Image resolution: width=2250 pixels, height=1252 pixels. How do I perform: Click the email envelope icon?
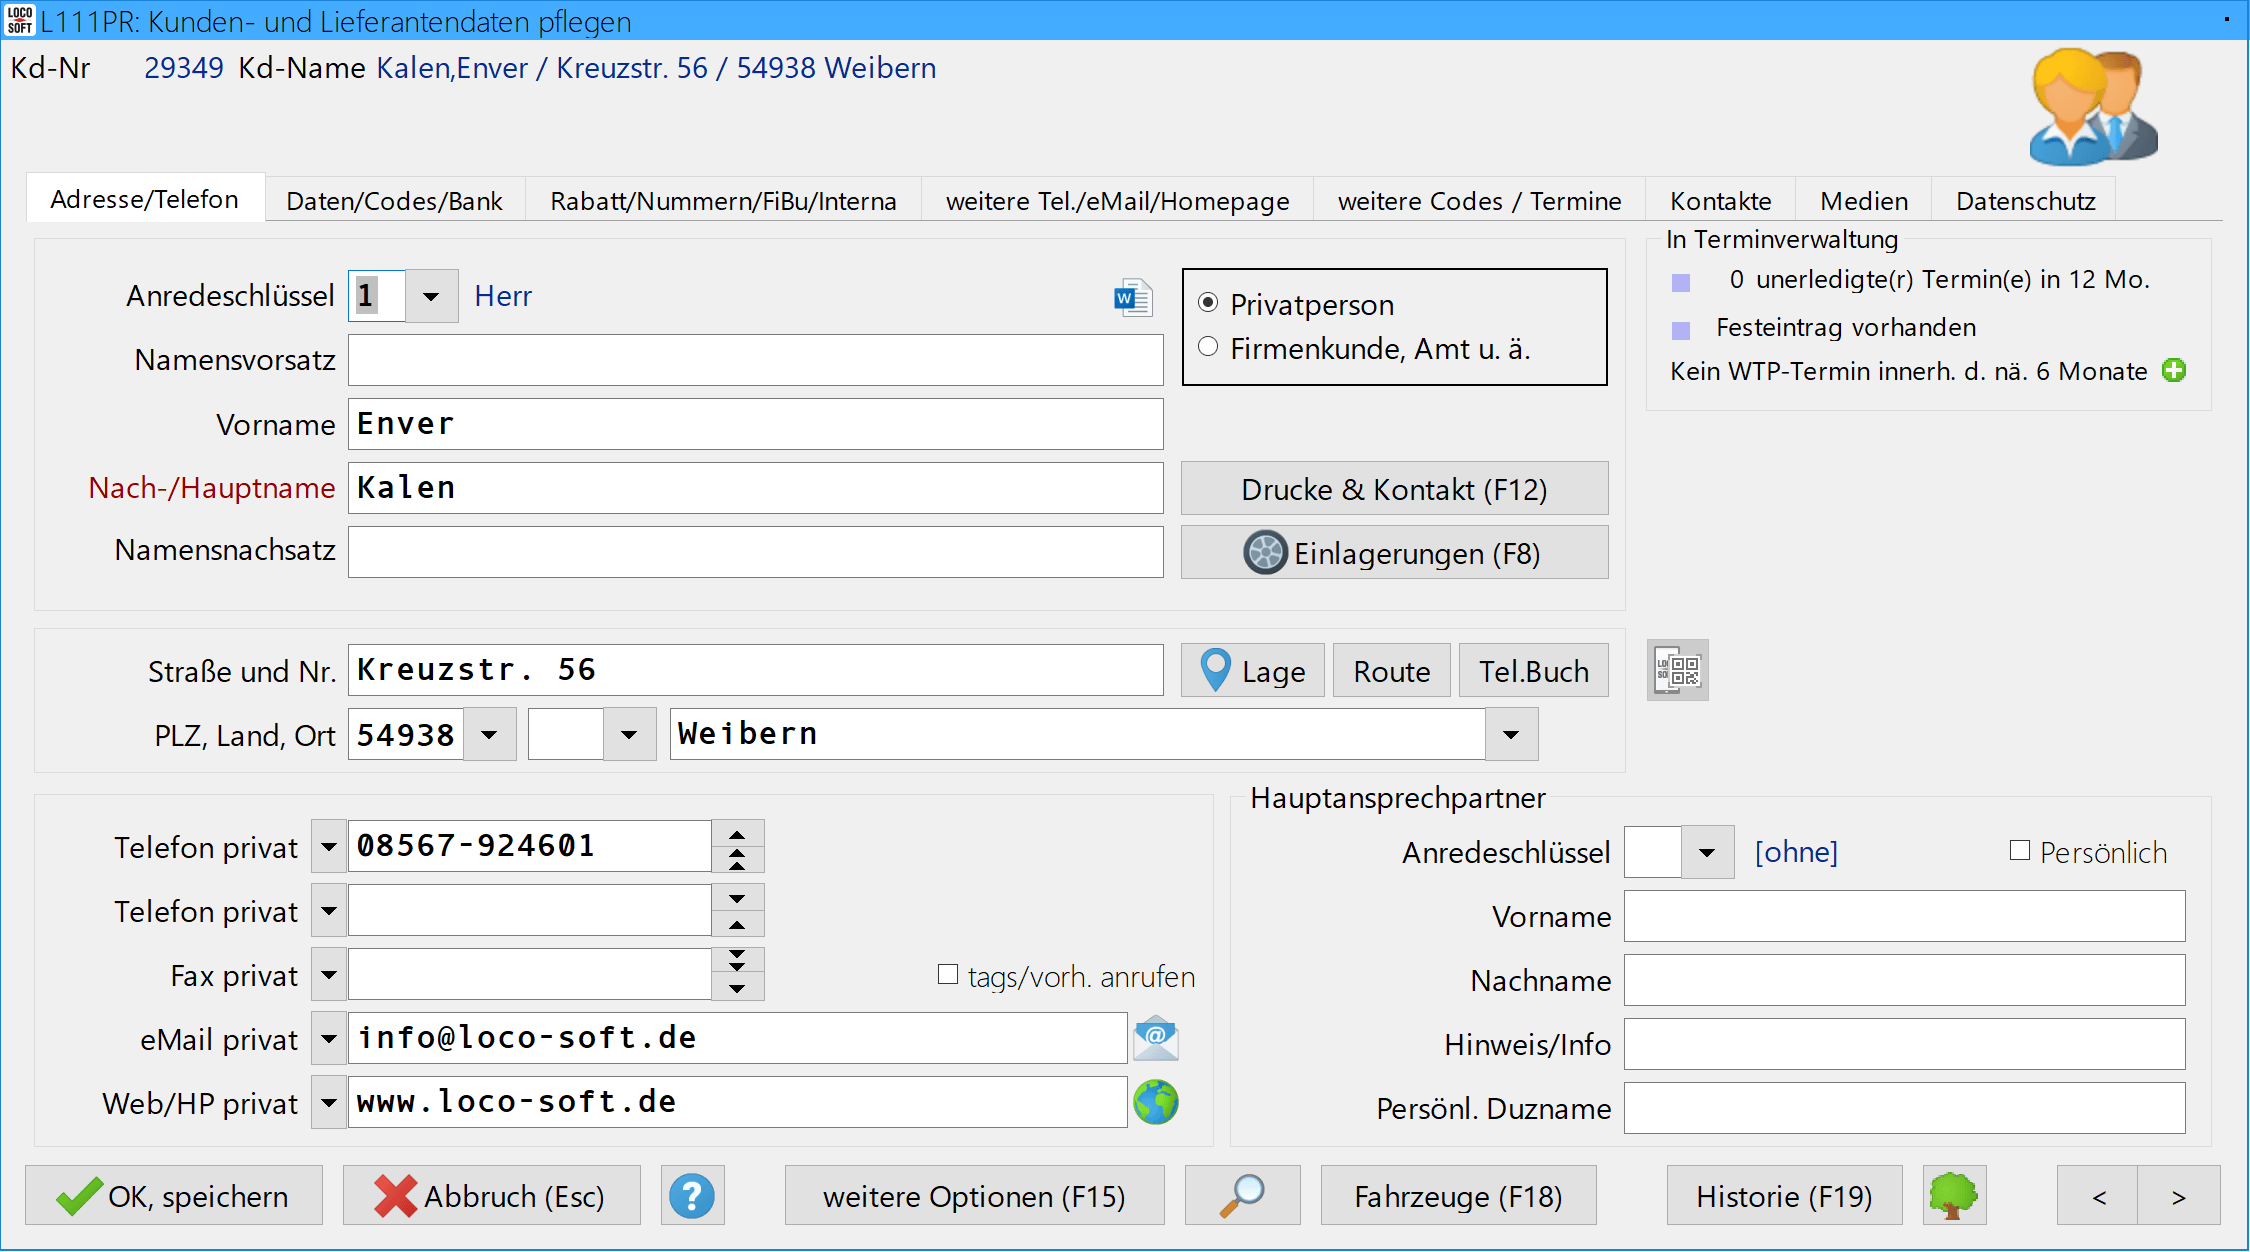1155,1038
